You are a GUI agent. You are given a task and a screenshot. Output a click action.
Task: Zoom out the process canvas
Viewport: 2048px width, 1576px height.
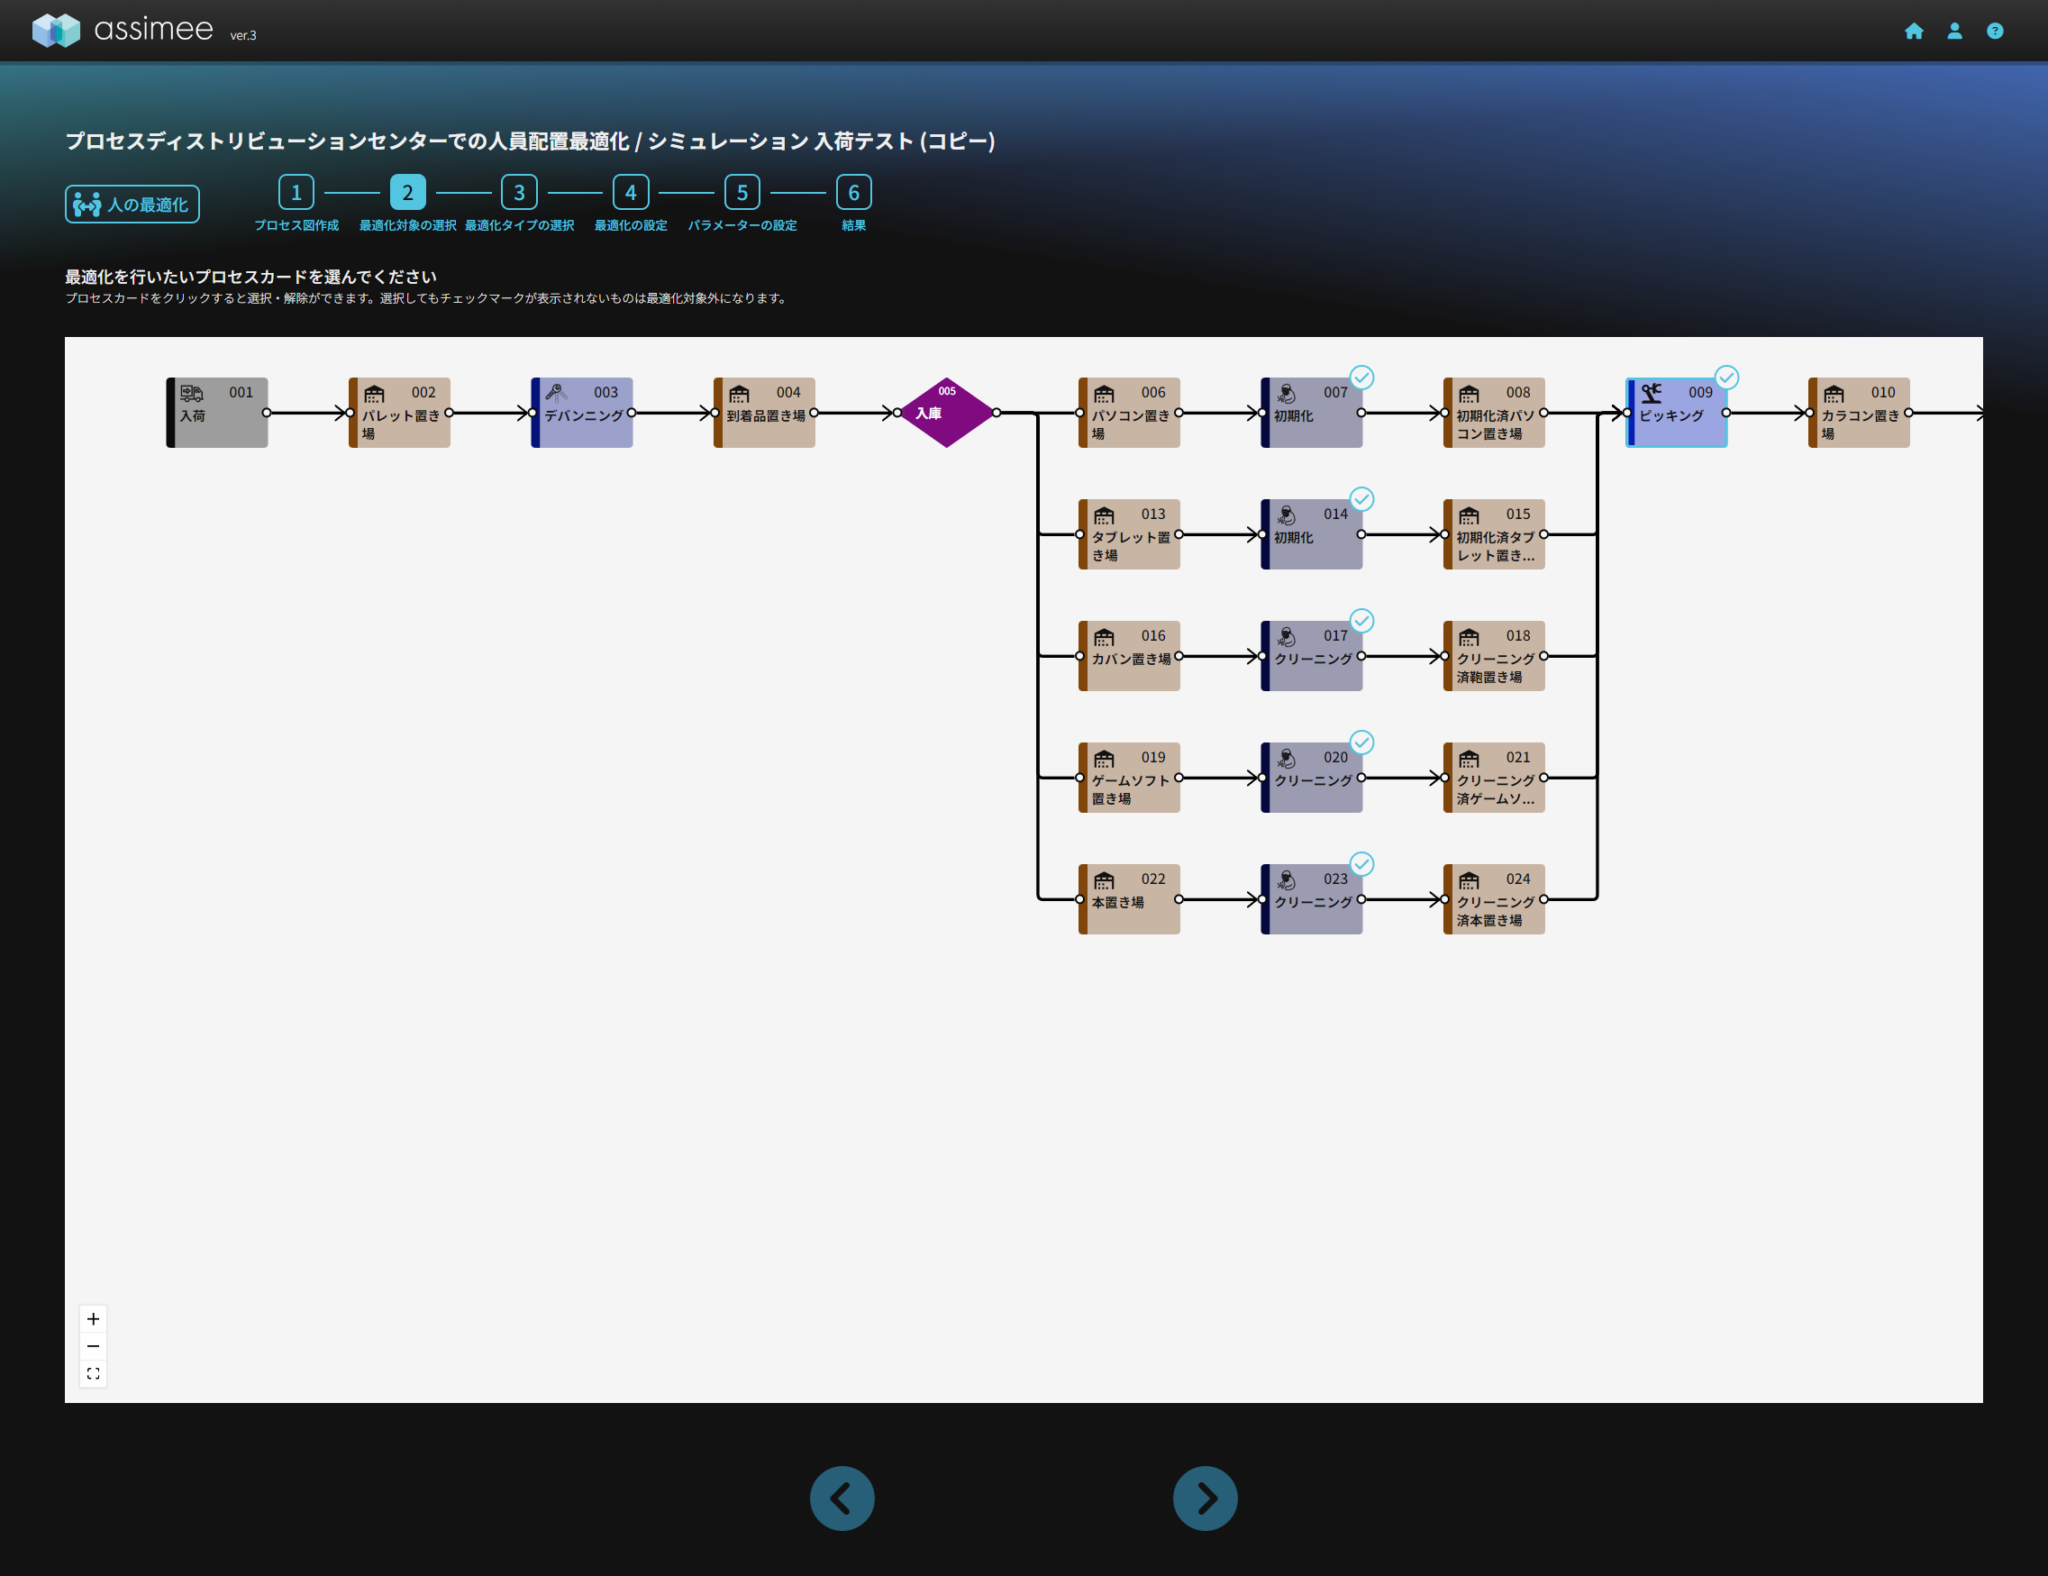93,1346
